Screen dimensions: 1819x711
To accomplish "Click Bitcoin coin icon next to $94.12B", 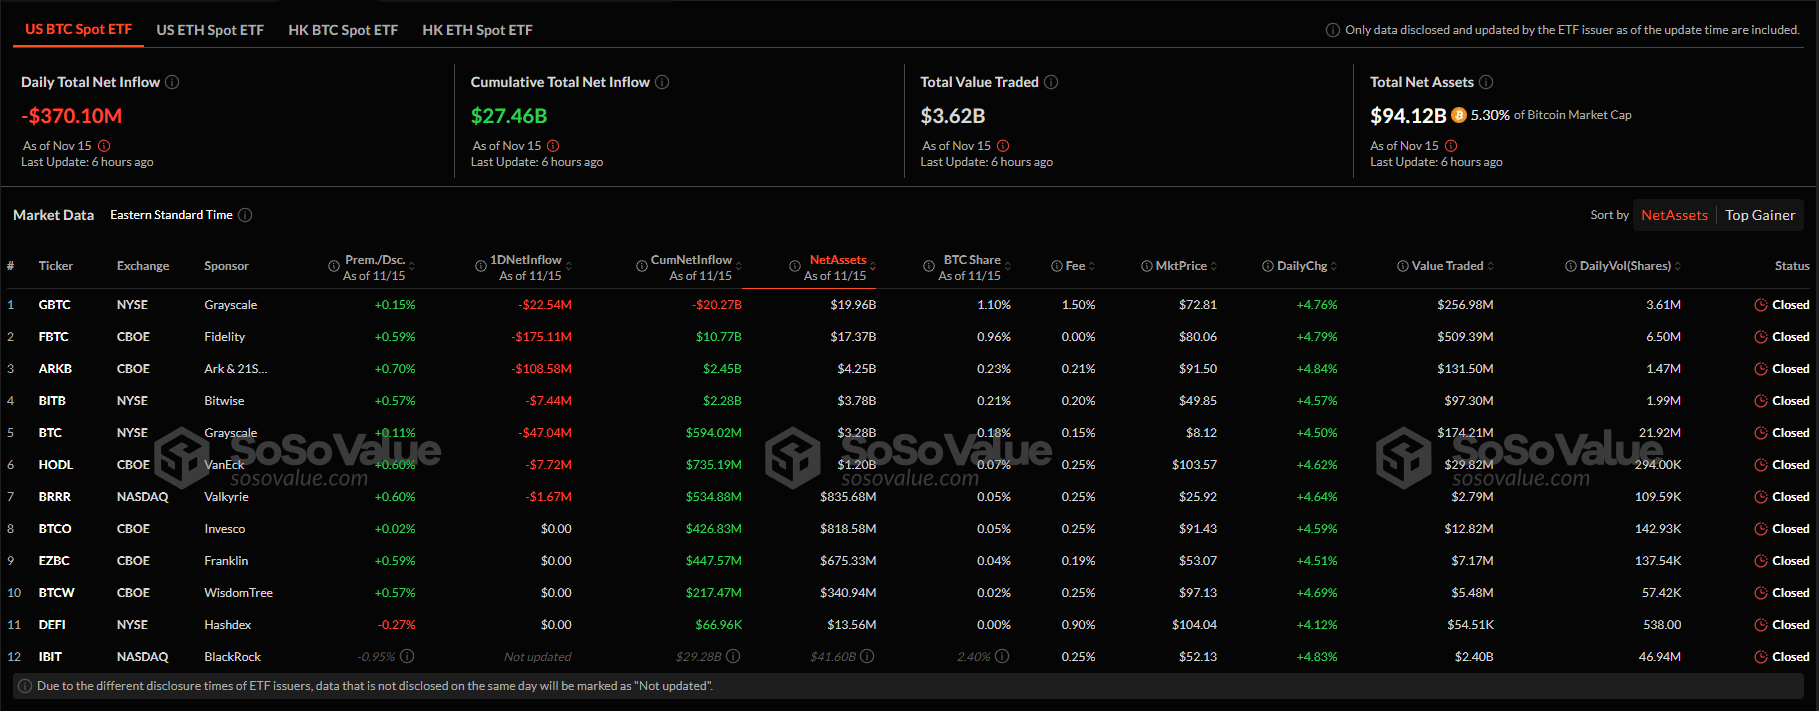I will coord(1459,115).
